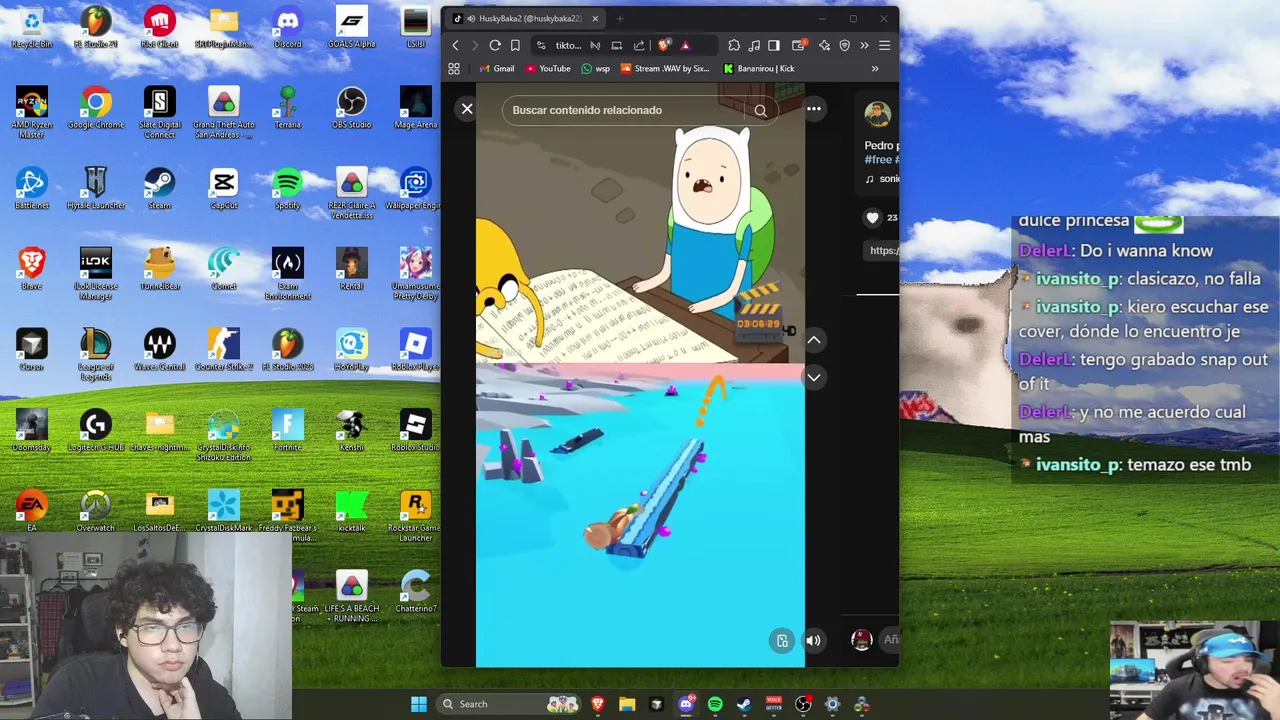Image resolution: width=1280 pixels, height=720 pixels.
Task: Open the browser hamburger main menu
Action: [884, 45]
